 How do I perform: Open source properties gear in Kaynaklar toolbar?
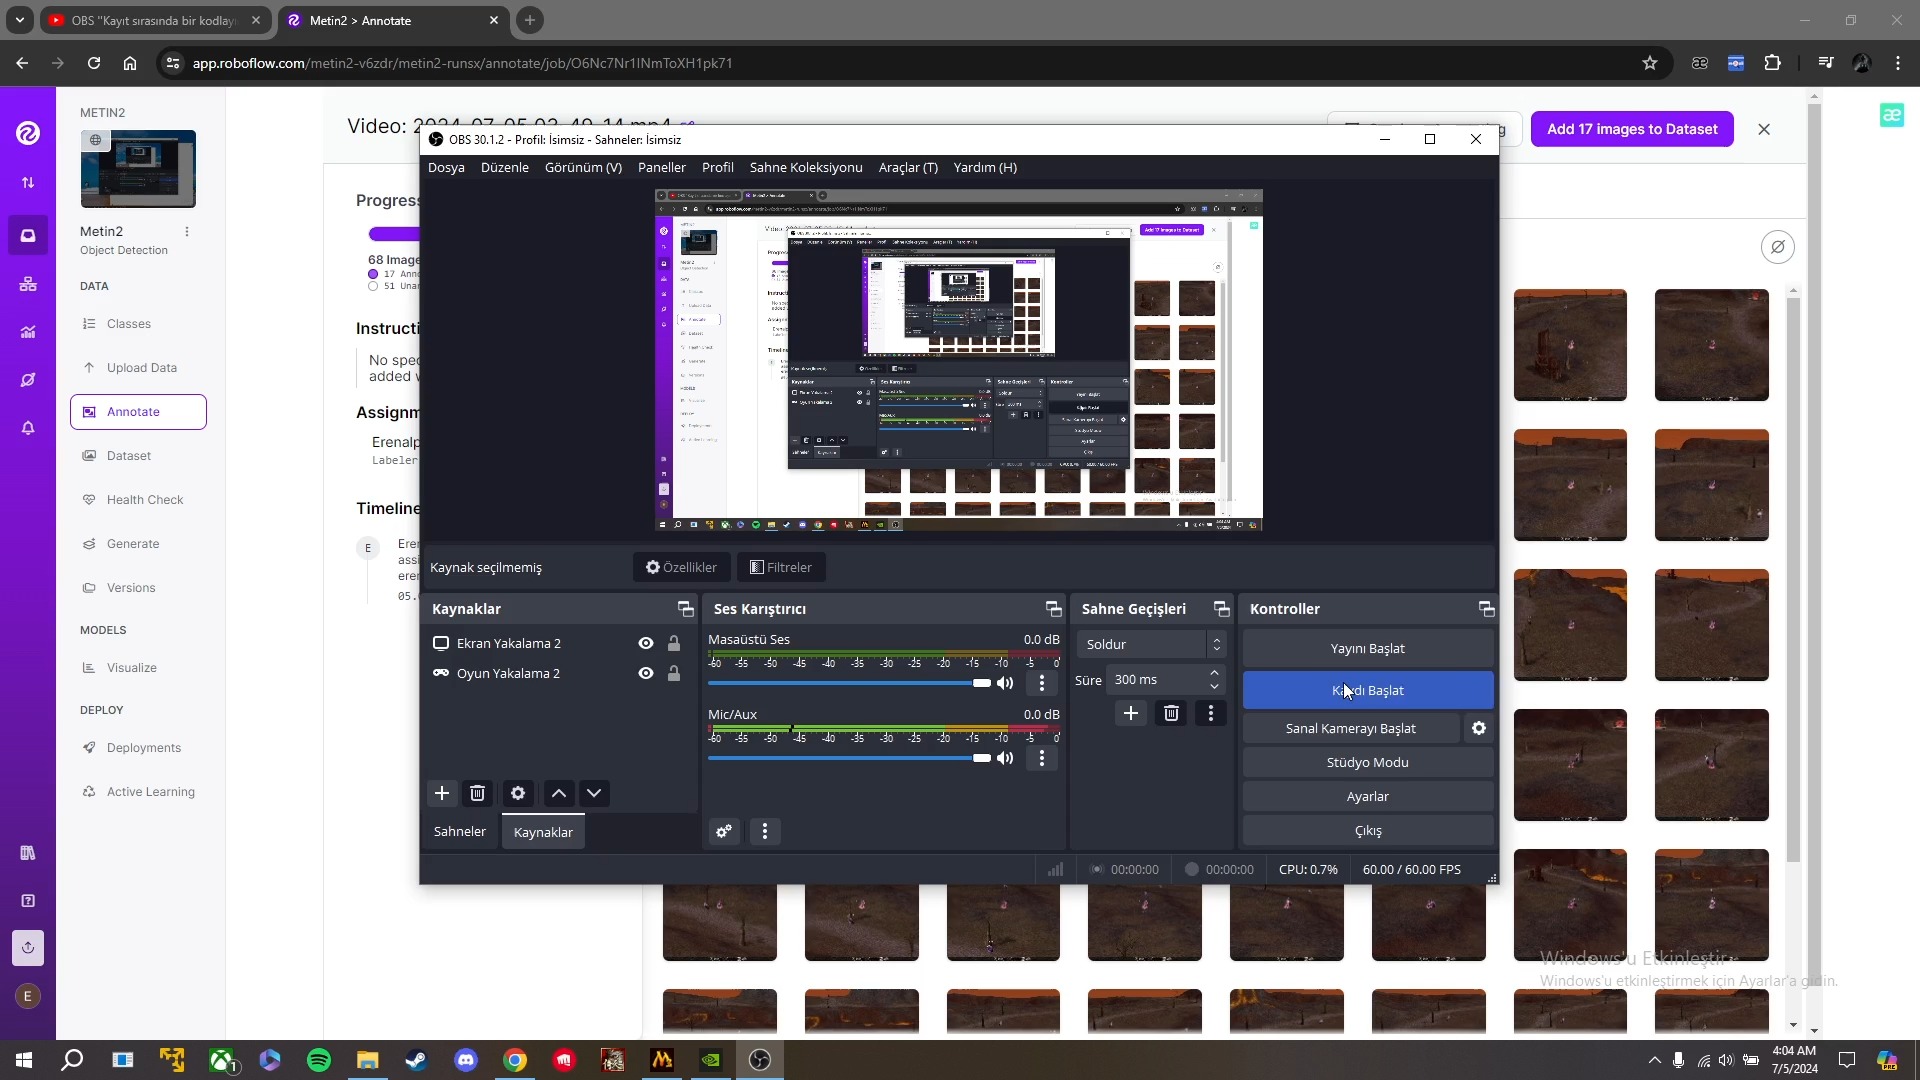(x=518, y=793)
